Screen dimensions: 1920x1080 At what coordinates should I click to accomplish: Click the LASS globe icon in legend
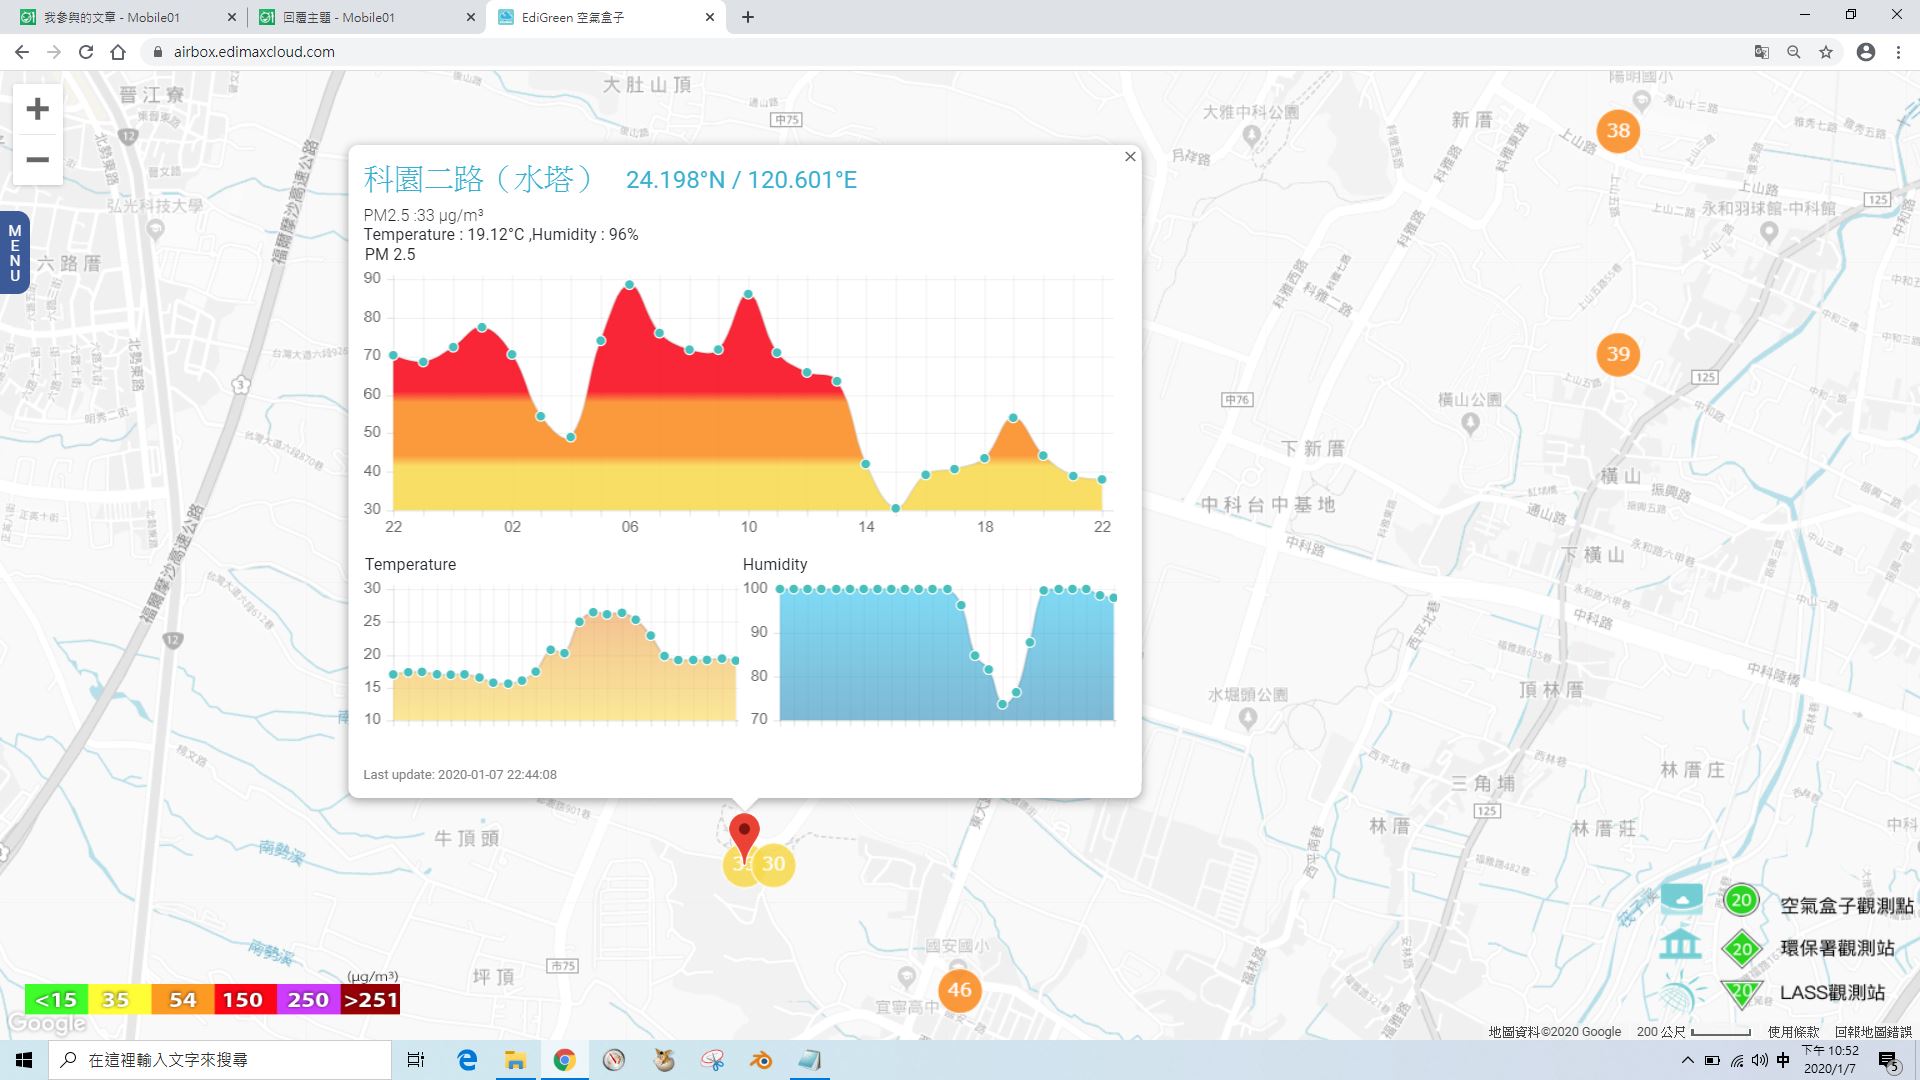tap(1680, 994)
